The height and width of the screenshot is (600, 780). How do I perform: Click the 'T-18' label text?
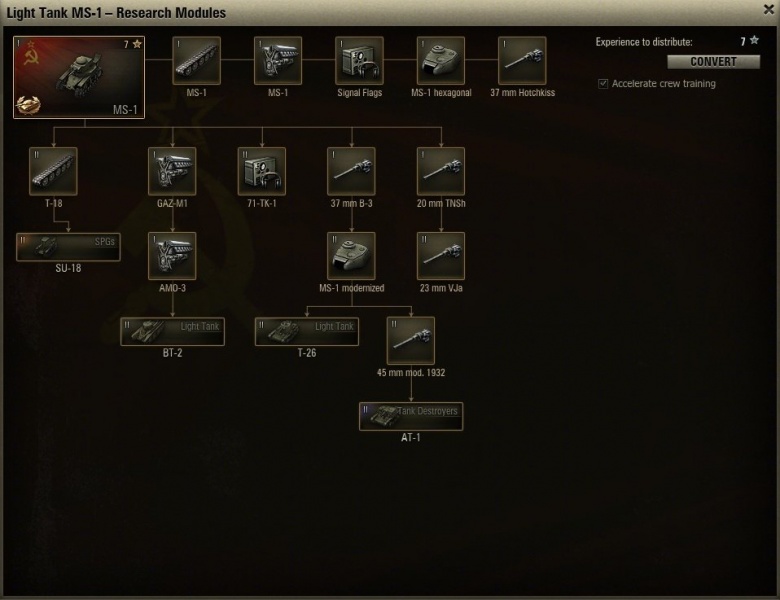click(x=53, y=203)
